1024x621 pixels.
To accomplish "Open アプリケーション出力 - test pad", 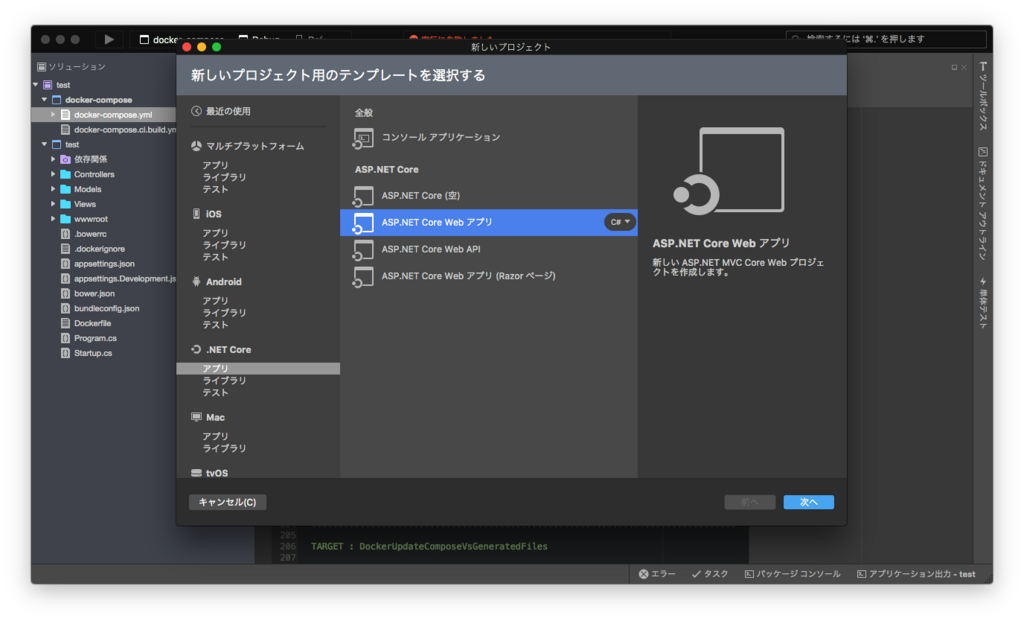I will (916, 574).
